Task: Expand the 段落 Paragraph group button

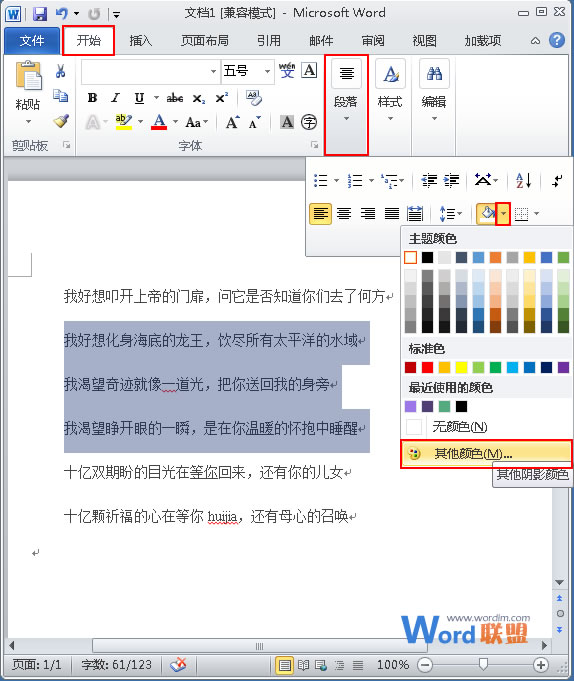Action: coord(346,104)
